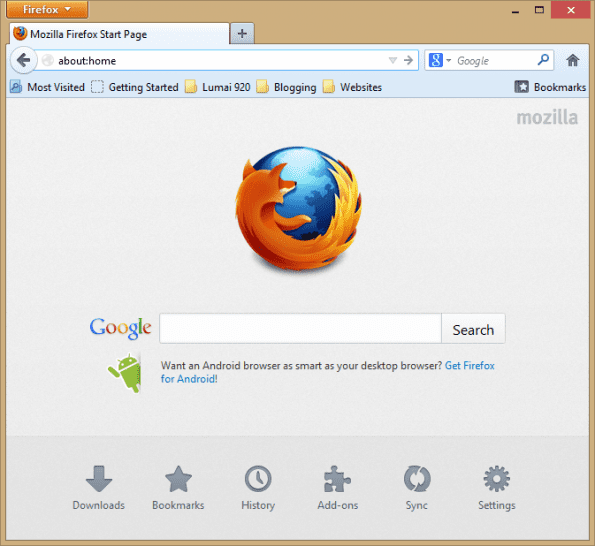Go to the home page icon

[573, 60]
